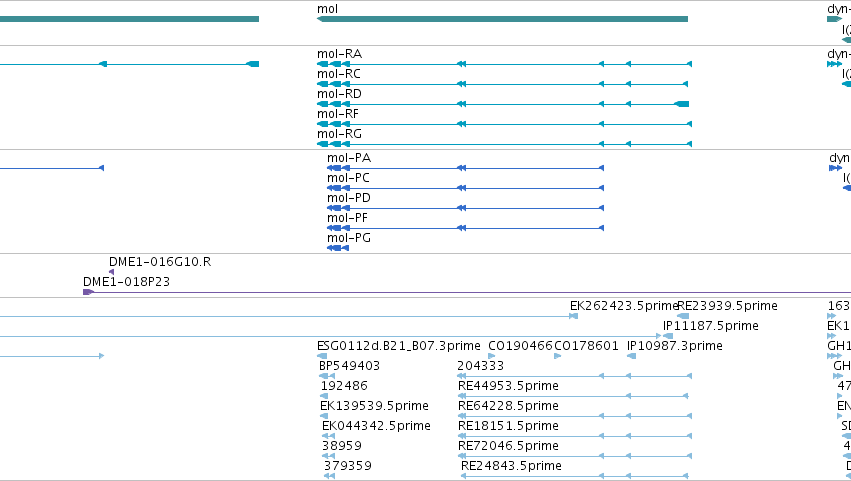
Task: Select the mol-RA transcript label
Action: 339,54
